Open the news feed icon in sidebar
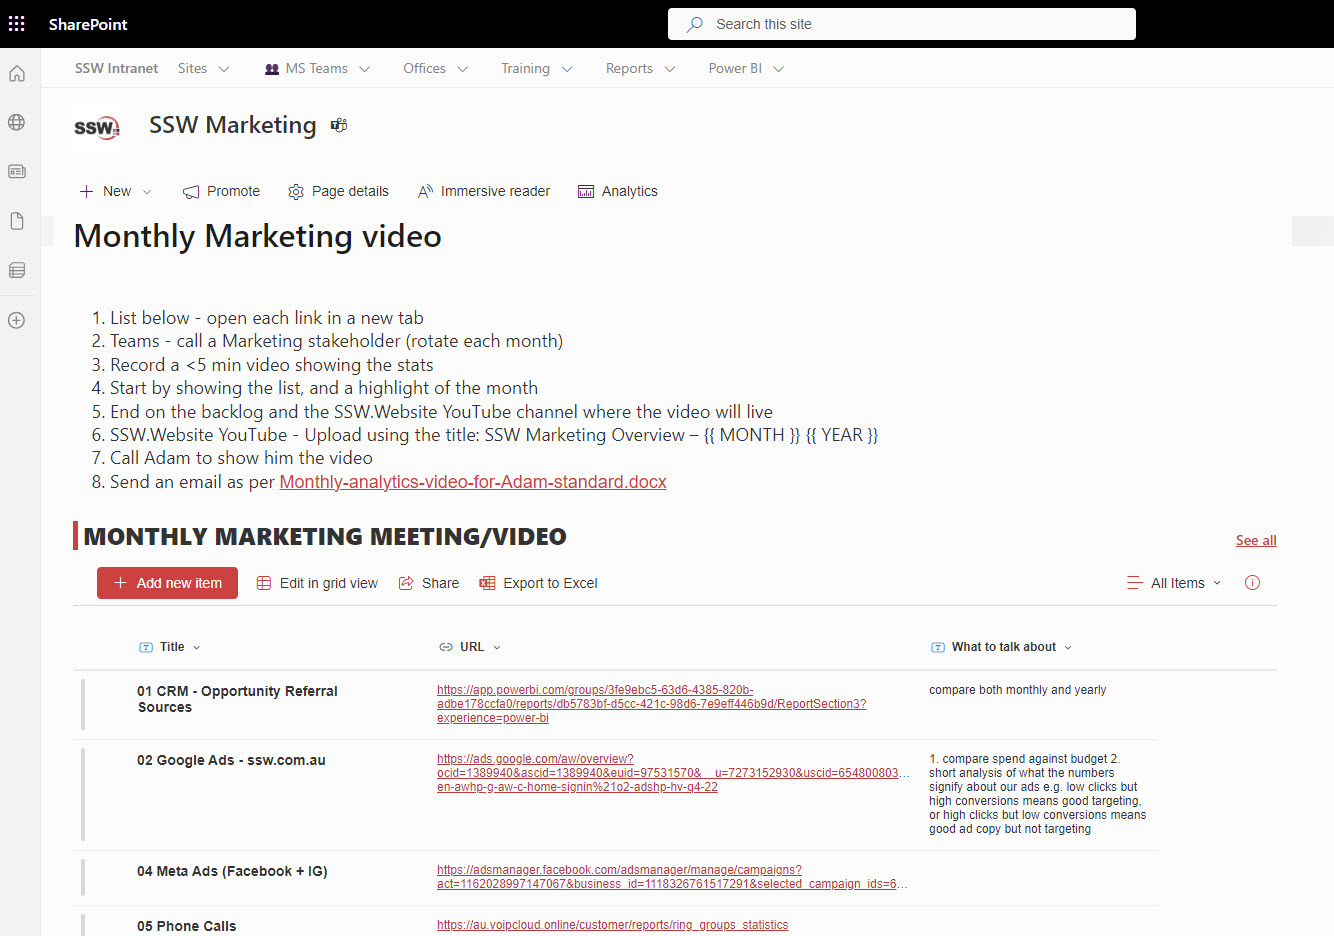 tap(17, 172)
